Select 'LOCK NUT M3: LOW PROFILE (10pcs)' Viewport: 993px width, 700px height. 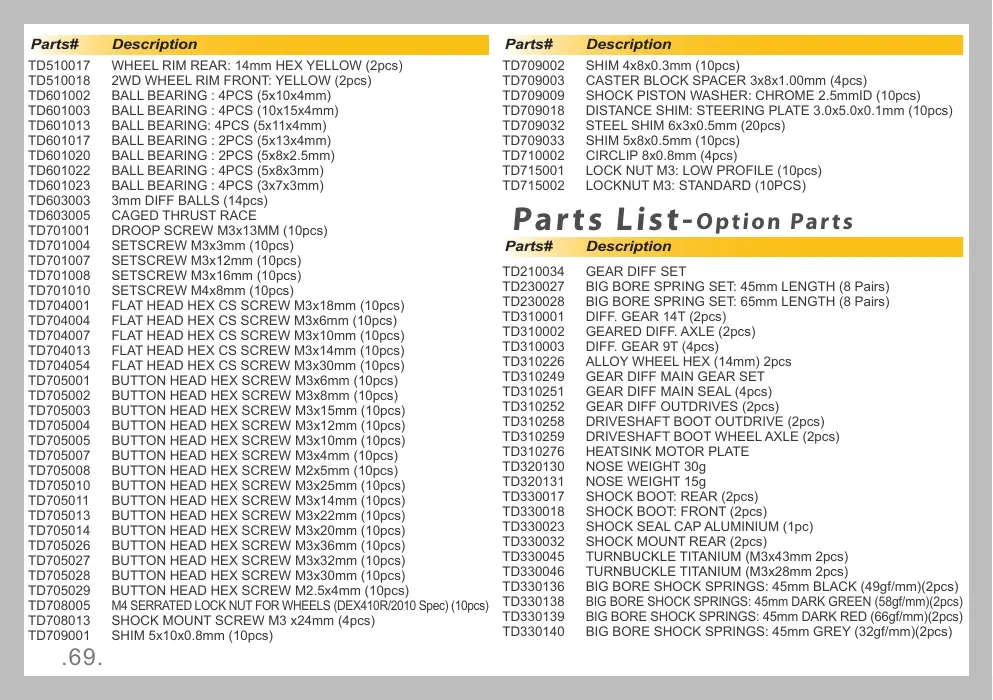(x=704, y=170)
